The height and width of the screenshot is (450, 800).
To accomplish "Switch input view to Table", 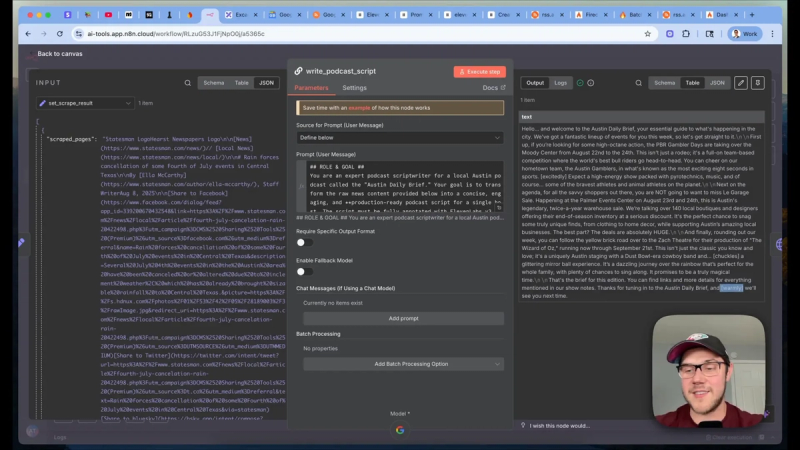I will coord(241,83).
